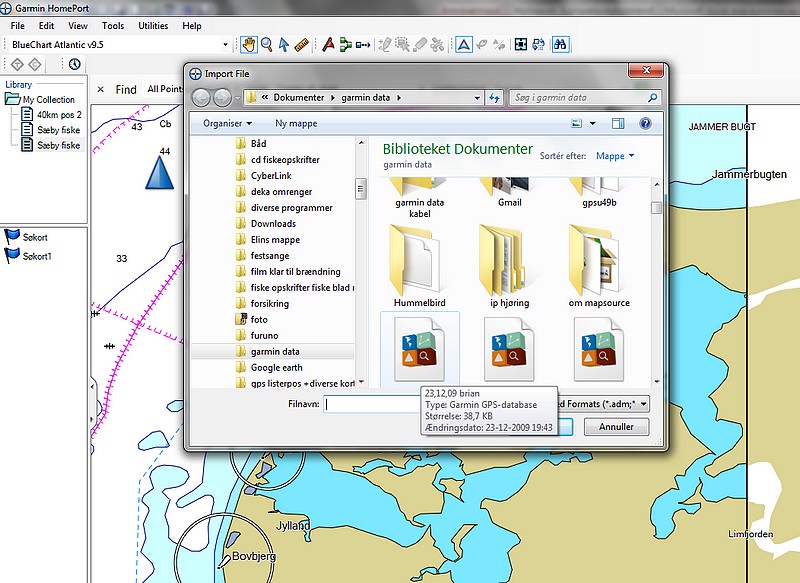Click the file list scroll down arrow

tap(657, 382)
